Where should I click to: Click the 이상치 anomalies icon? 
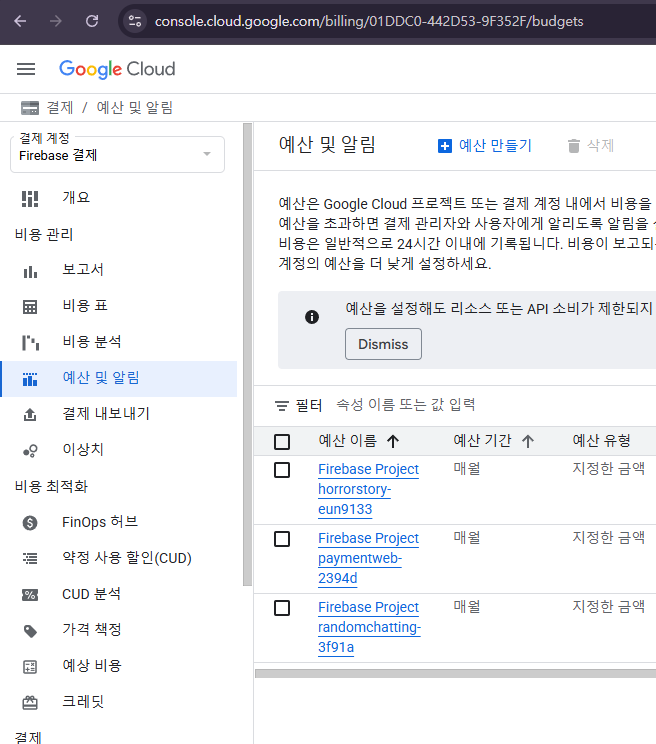30,450
